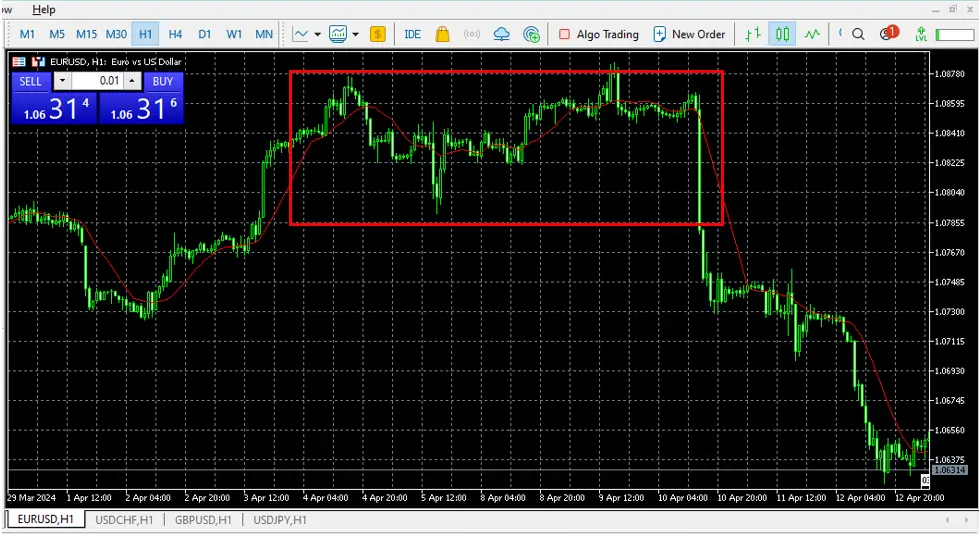Image resolution: width=979 pixels, height=534 pixels.
Task: Click the connection status bar
Action: pos(954,35)
